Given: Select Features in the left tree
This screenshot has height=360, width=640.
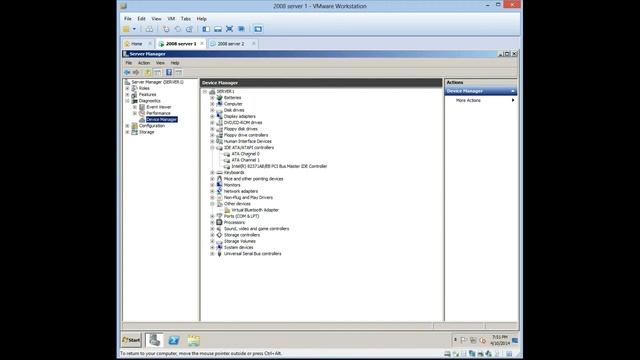Looking at the screenshot, I should tap(147, 94).
